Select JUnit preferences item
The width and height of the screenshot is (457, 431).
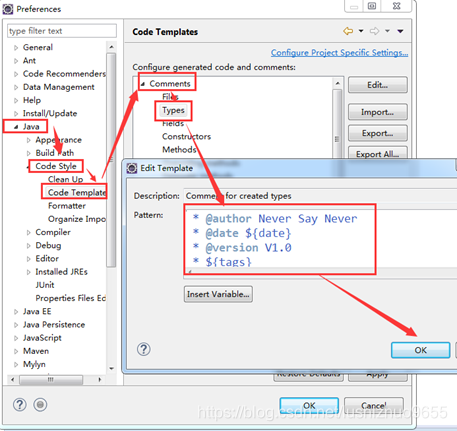[x=45, y=285]
